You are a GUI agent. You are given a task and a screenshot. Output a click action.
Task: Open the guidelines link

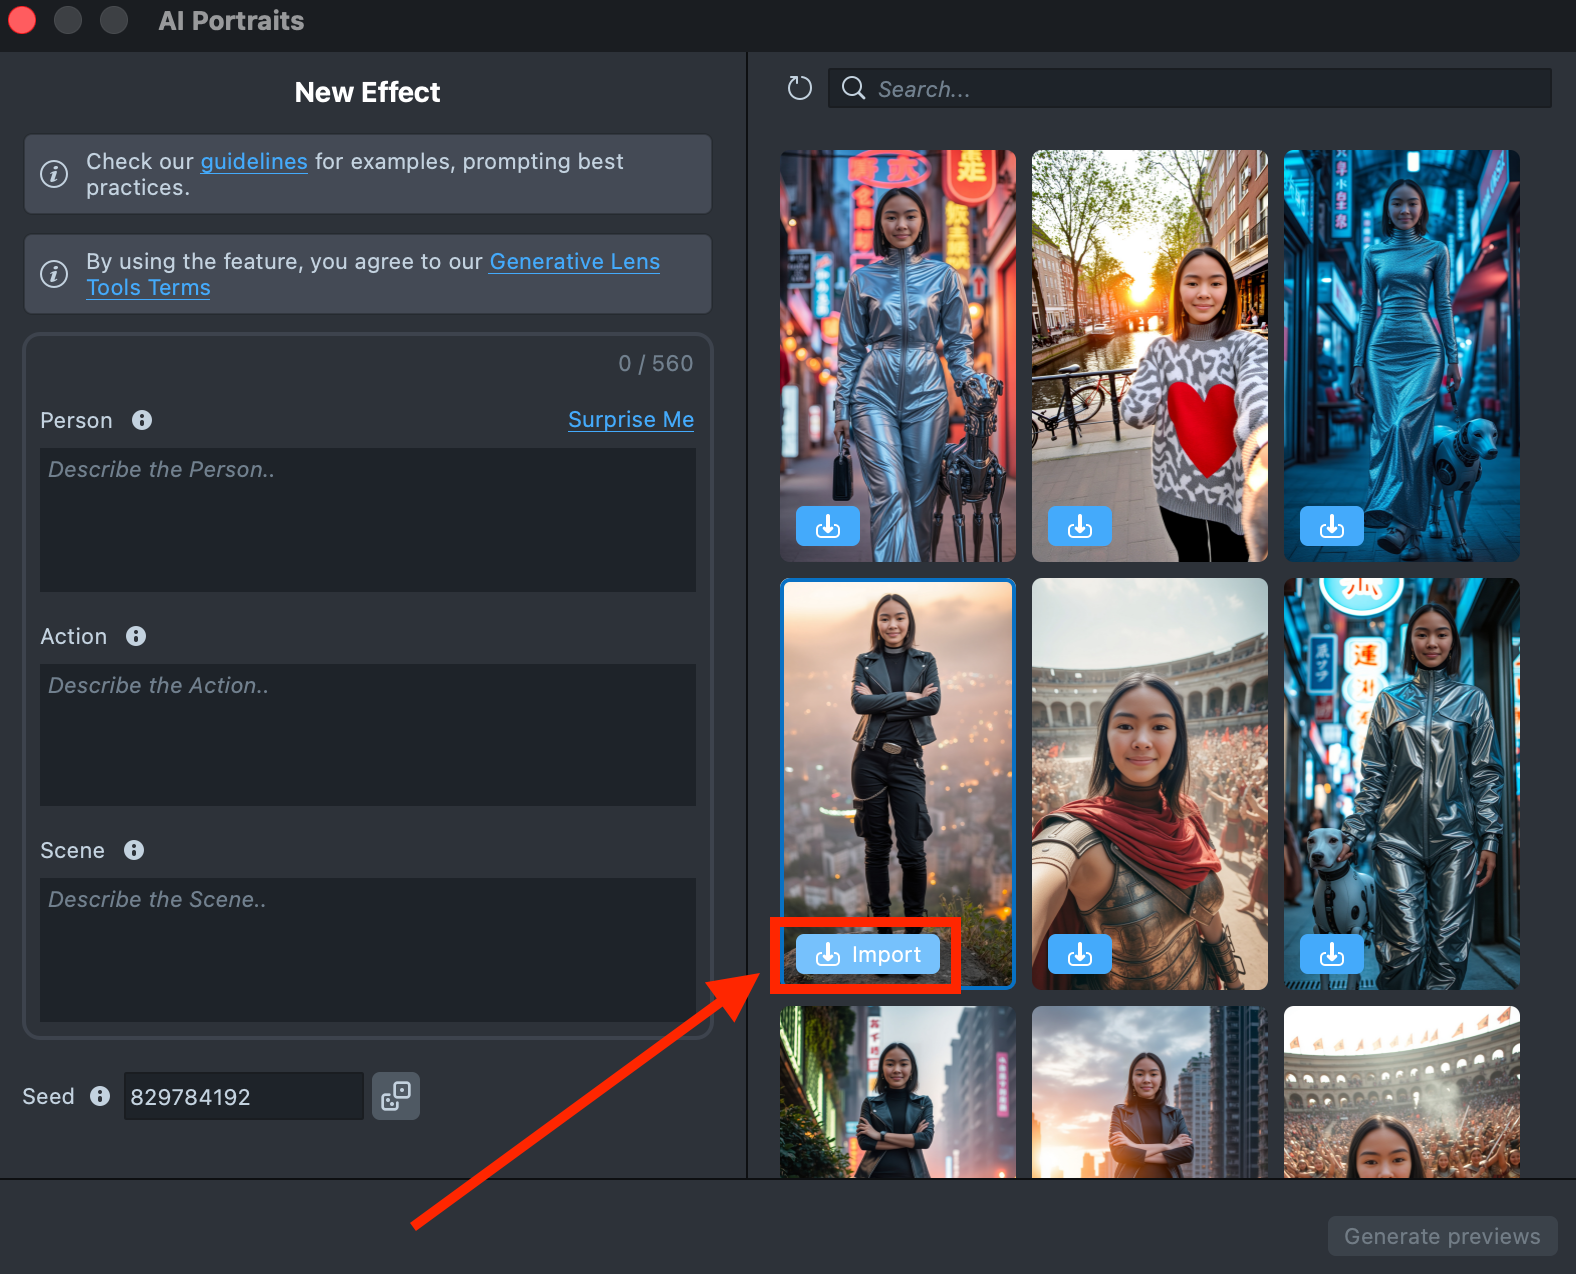[x=254, y=162]
